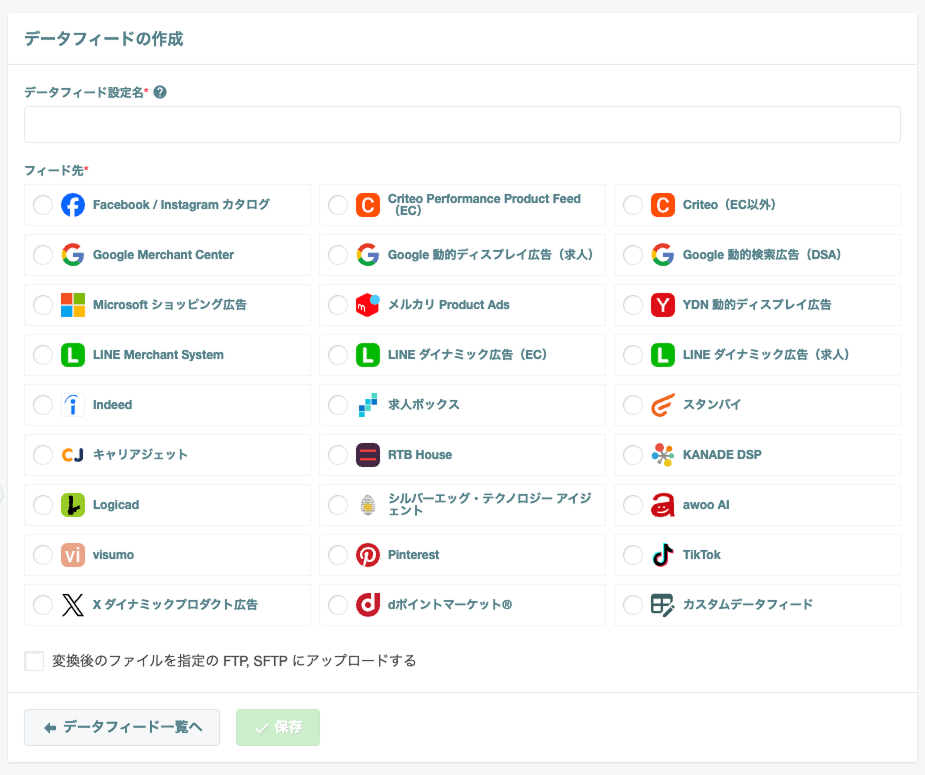Select Google Merchant Center radio button
Viewport: 925px width, 775px height.
42,255
